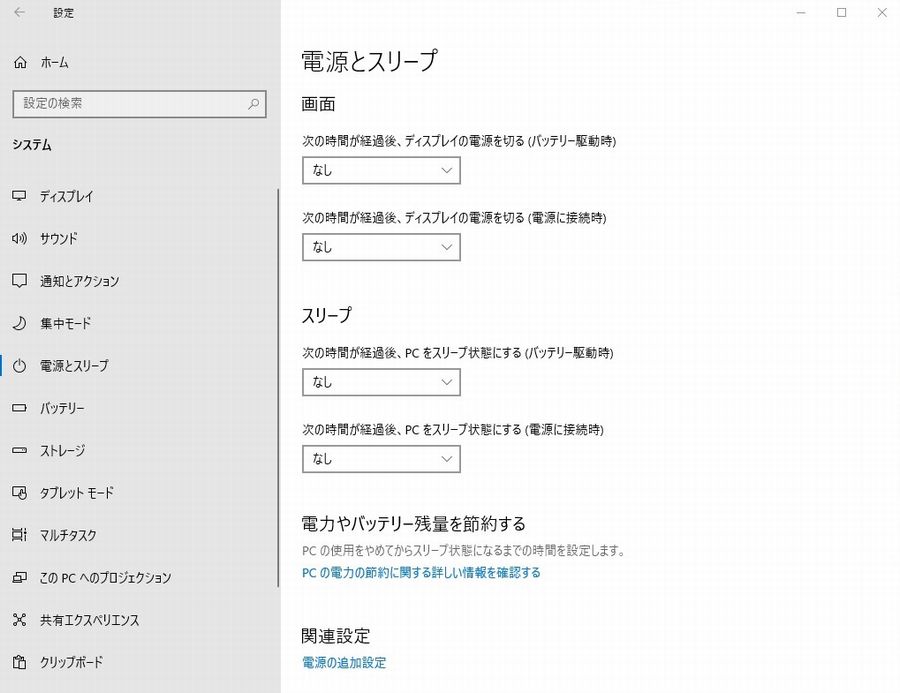Click the Sound (サウンド) speaker icon
This screenshot has height=693, width=900.
point(19,239)
